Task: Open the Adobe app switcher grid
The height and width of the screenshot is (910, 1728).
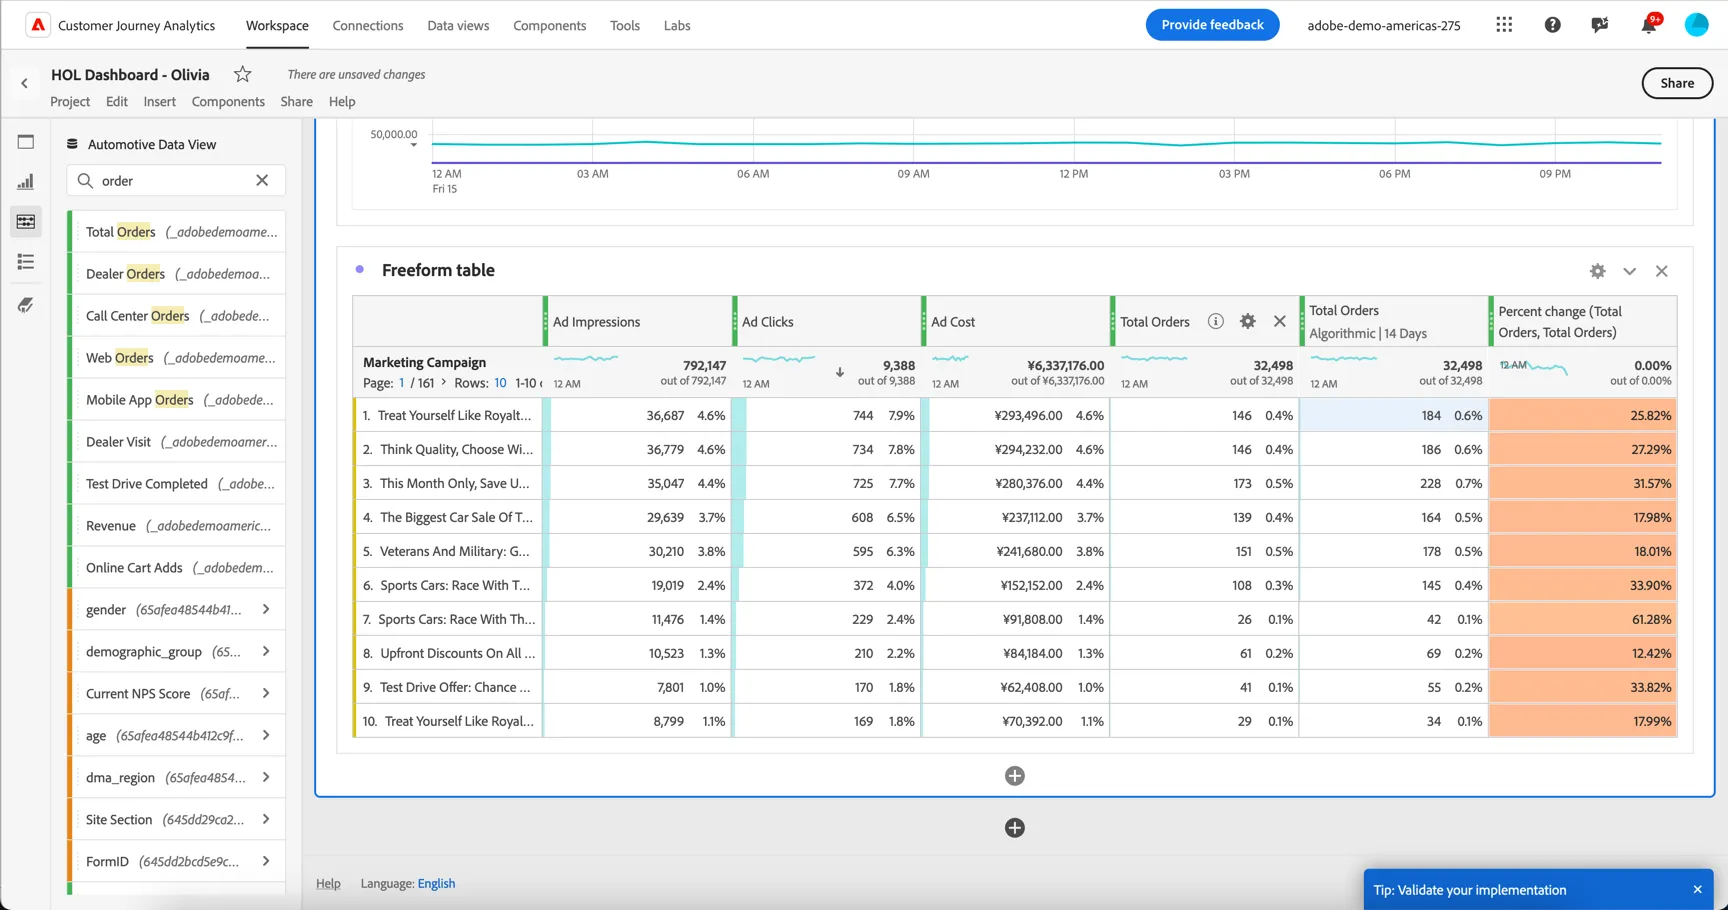Action: pyautogui.click(x=1504, y=25)
